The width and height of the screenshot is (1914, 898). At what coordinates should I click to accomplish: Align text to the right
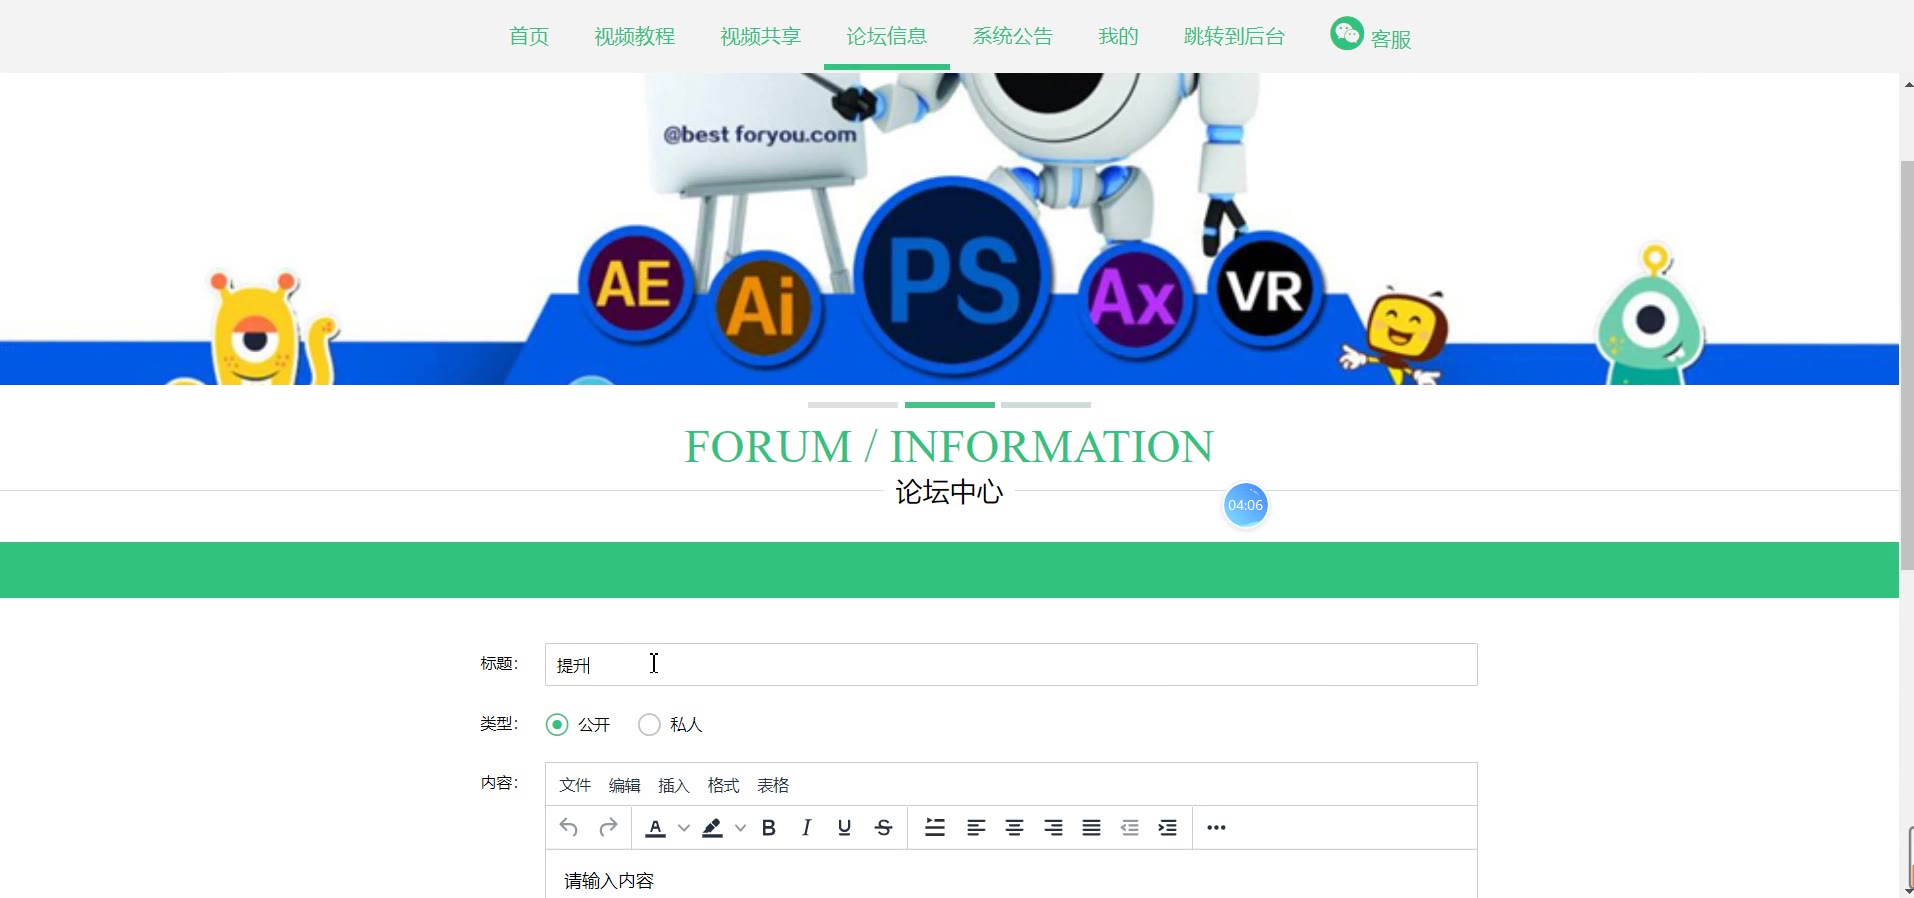[x=1053, y=828]
